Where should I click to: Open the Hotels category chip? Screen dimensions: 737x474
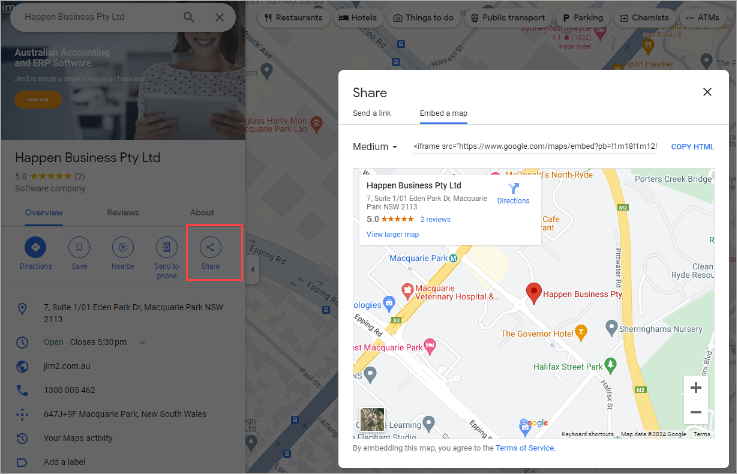pyautogui.click(x=358, y=18)
